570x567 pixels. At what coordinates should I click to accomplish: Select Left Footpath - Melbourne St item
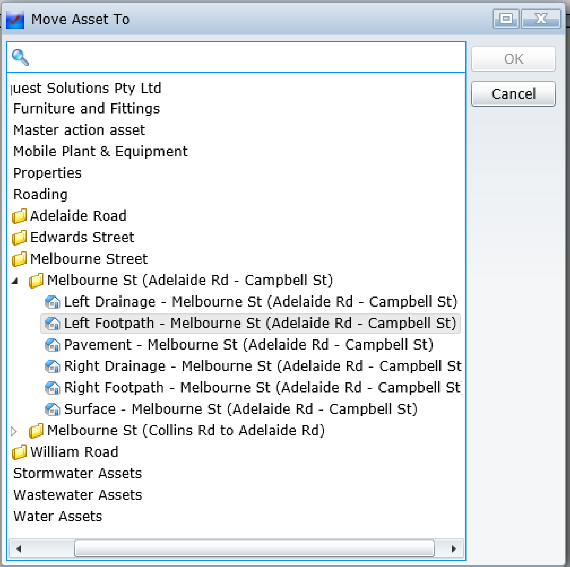pos(250,323)
